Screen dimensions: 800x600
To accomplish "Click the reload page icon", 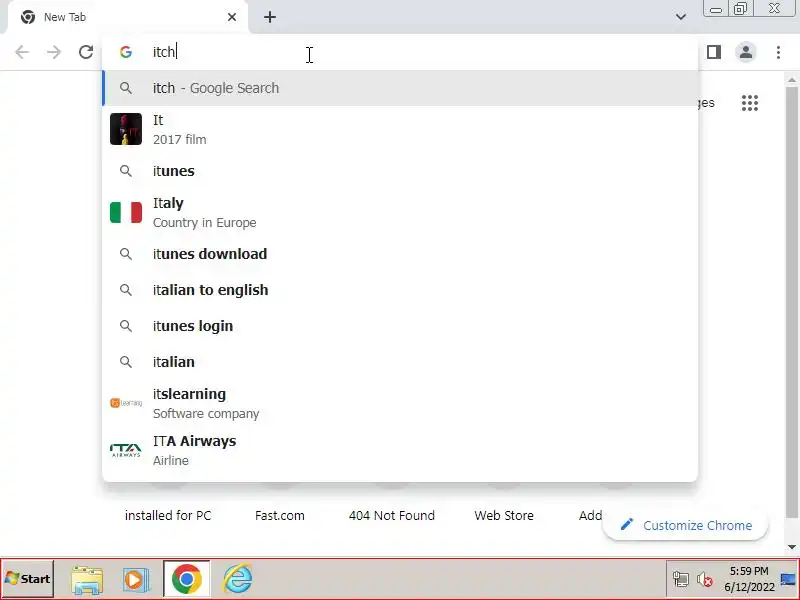I will click(x=86, y=52).
